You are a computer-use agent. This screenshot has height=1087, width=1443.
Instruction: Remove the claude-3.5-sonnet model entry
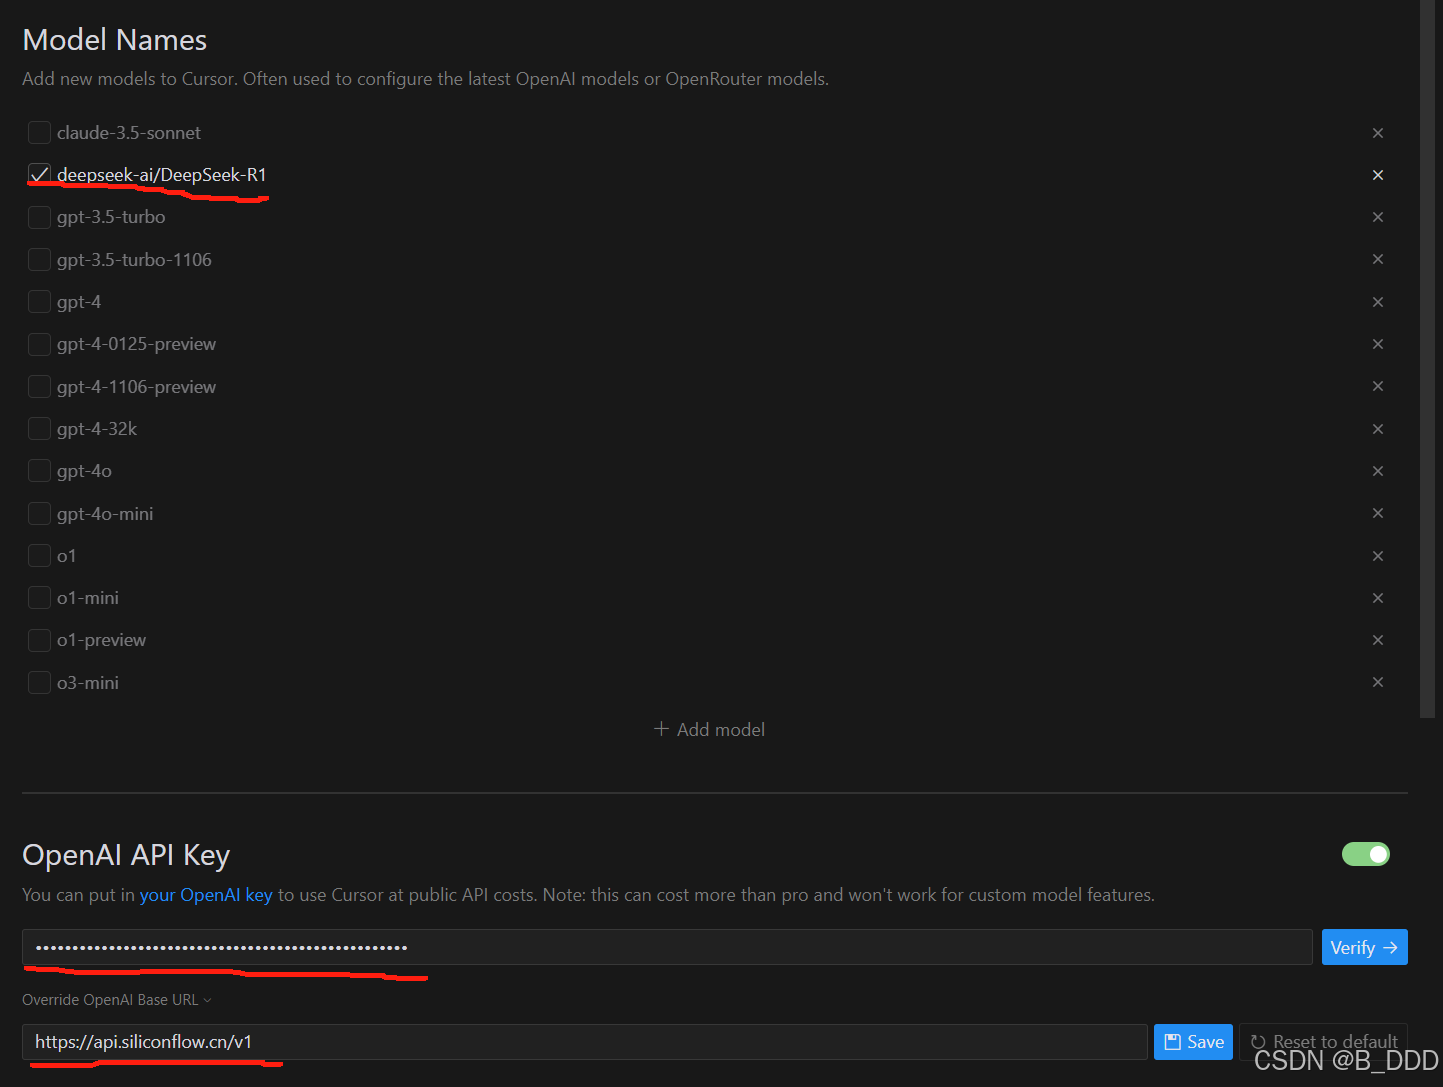click(x=1378, y=132)
